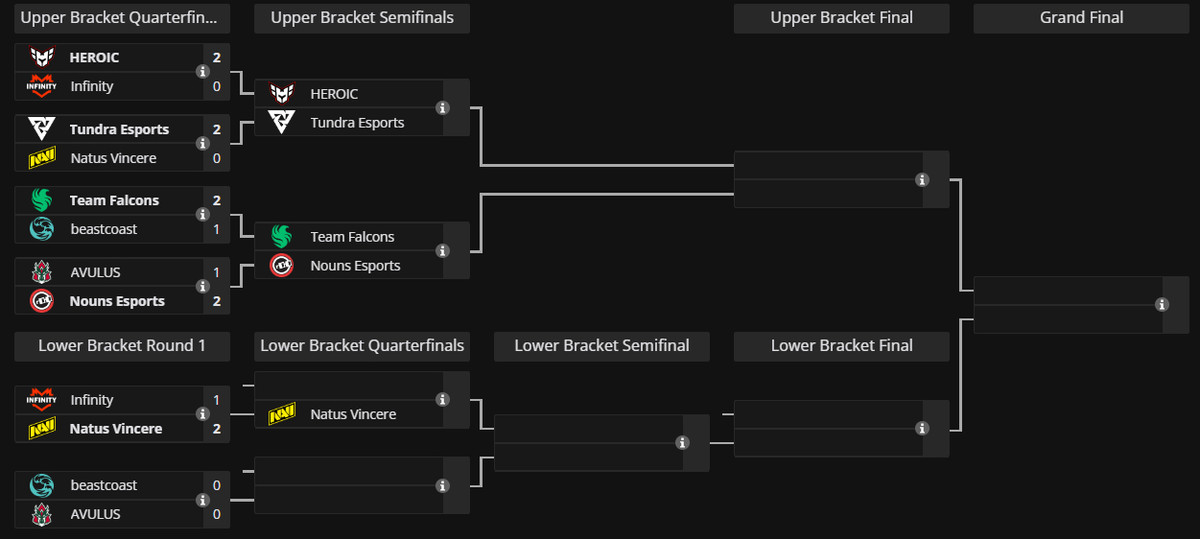Open info for HEROIC vs Infinity match

203,72
